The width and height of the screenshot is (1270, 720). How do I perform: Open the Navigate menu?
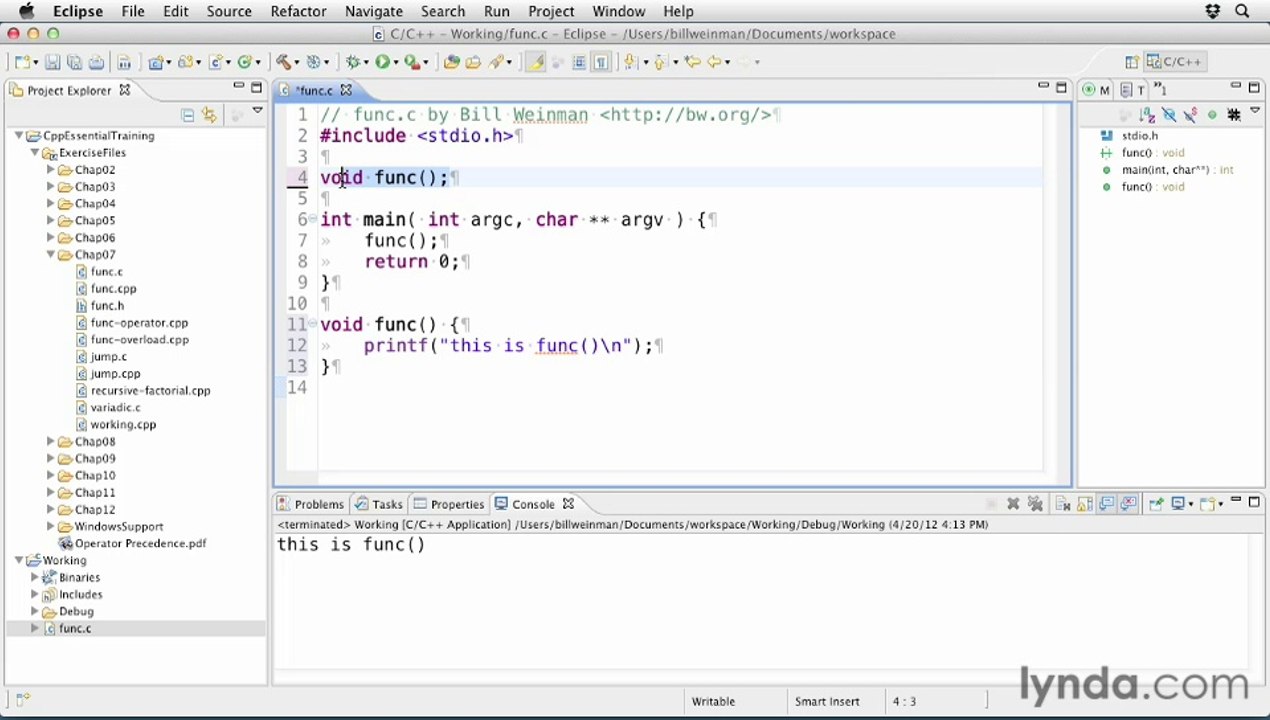click(x=374, y=11)
